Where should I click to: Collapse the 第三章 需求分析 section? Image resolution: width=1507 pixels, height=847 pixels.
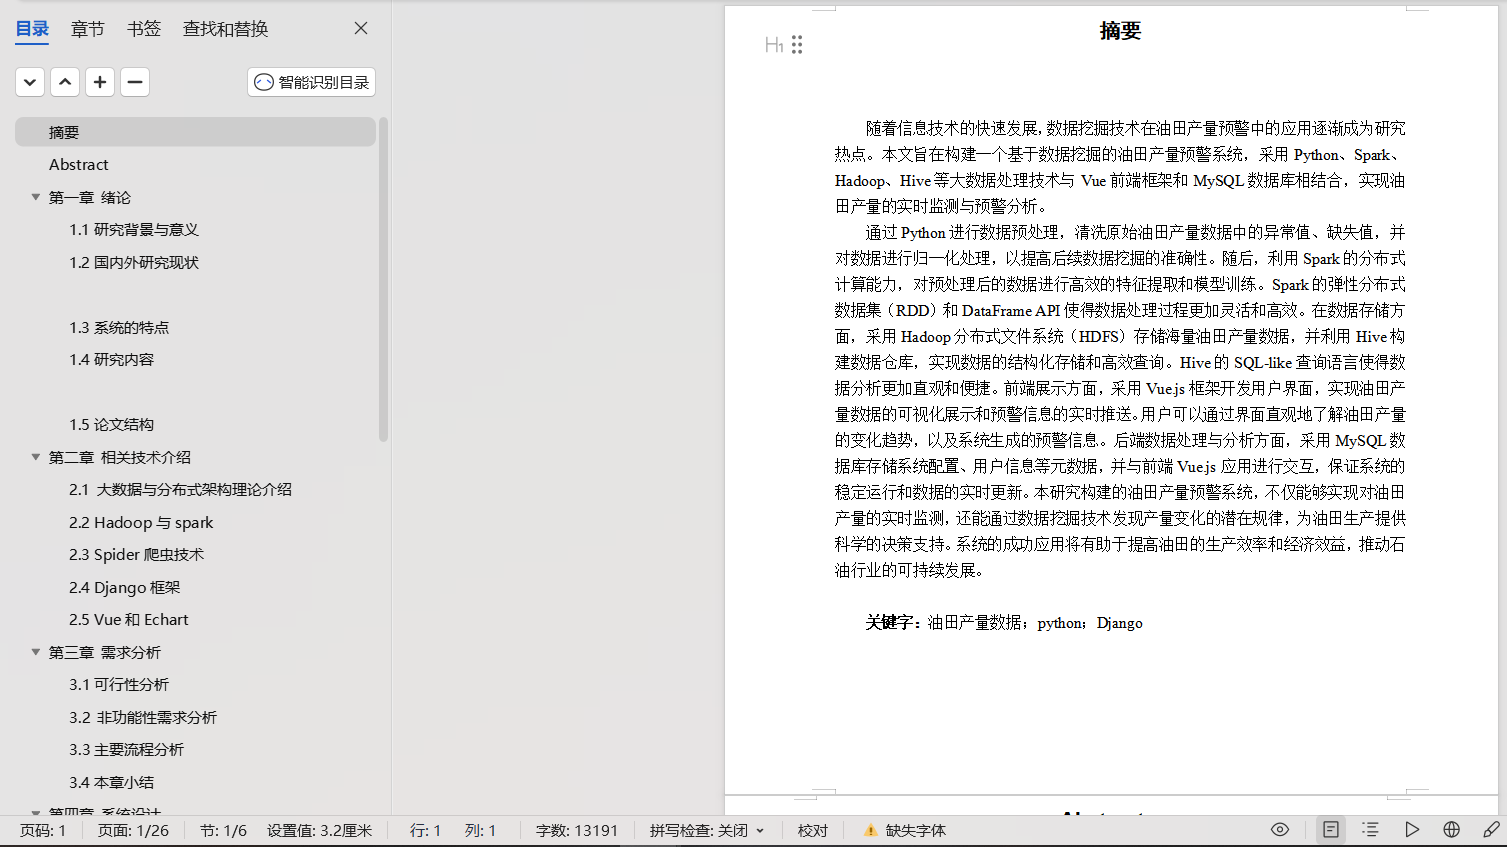36,652
